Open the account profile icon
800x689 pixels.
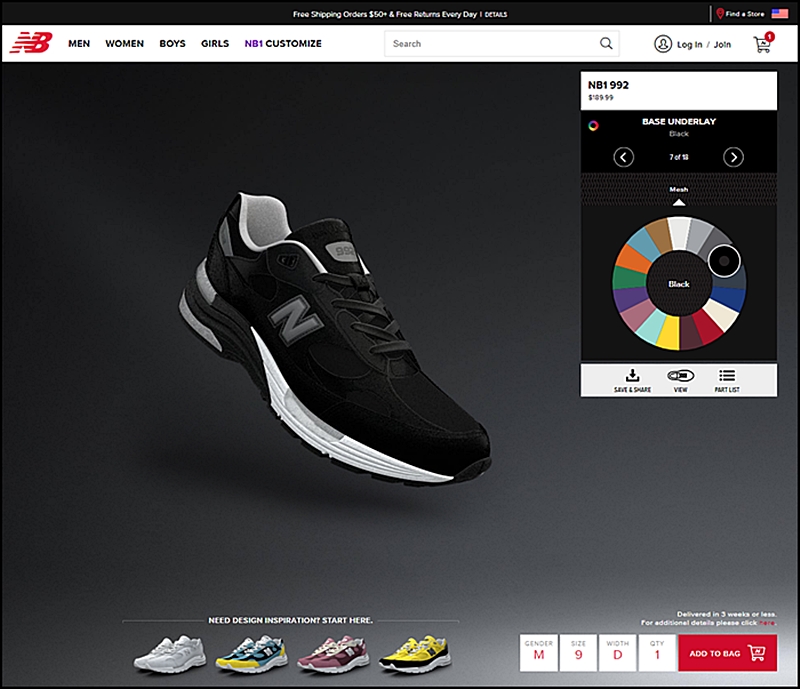tap(663, 44)
